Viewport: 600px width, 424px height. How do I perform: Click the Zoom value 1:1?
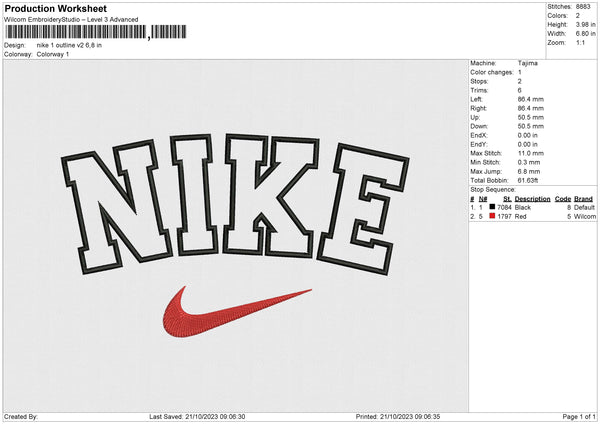tap(580, 42)
